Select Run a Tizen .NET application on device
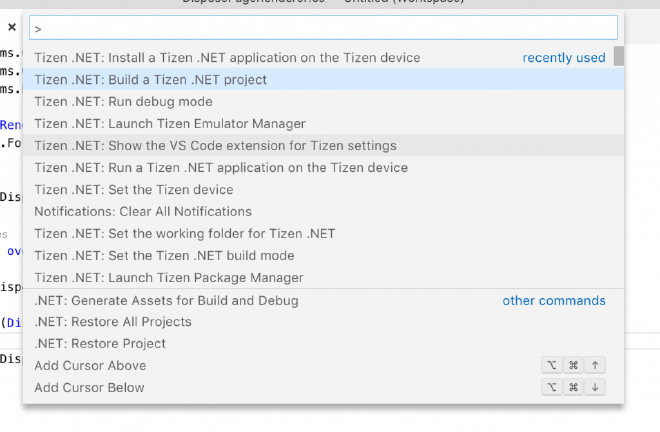 (x=323, y=168)
